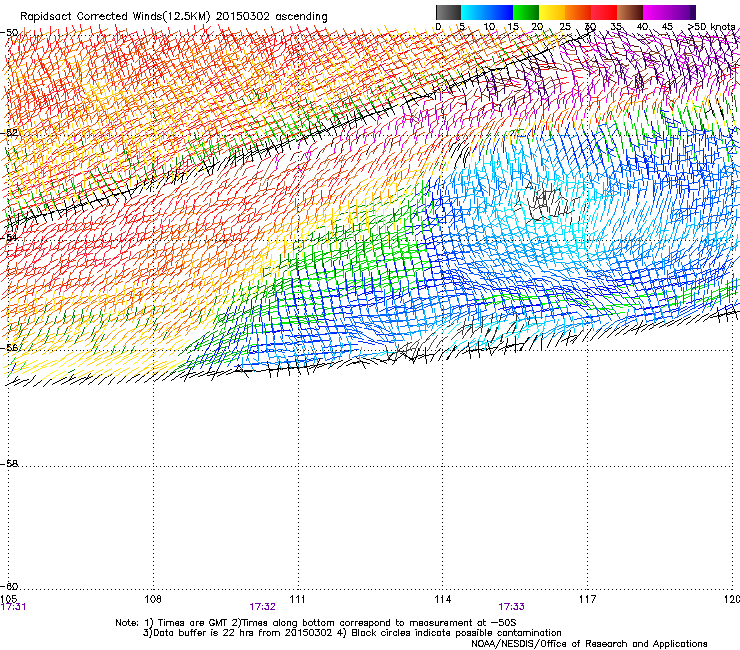Click the magenta-purple 40-50 knots legend segment
740x650 pixels.
coord(669,12)
